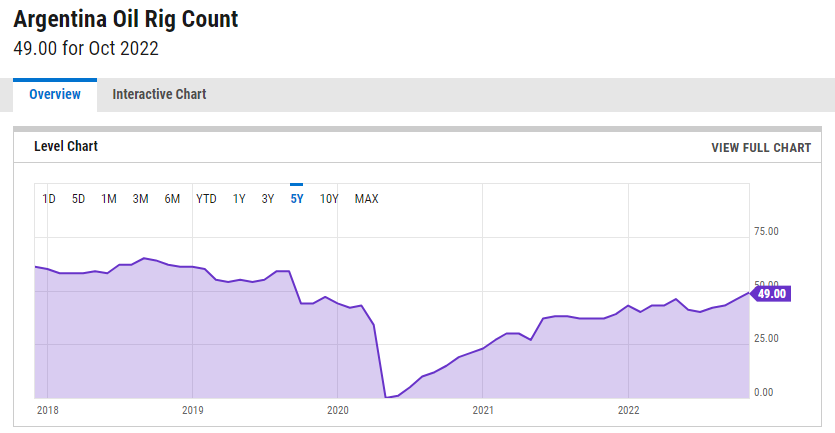Switch chart to 3M range
The height and width of the screenshot is (433, 835).
[x=140, y=198]
